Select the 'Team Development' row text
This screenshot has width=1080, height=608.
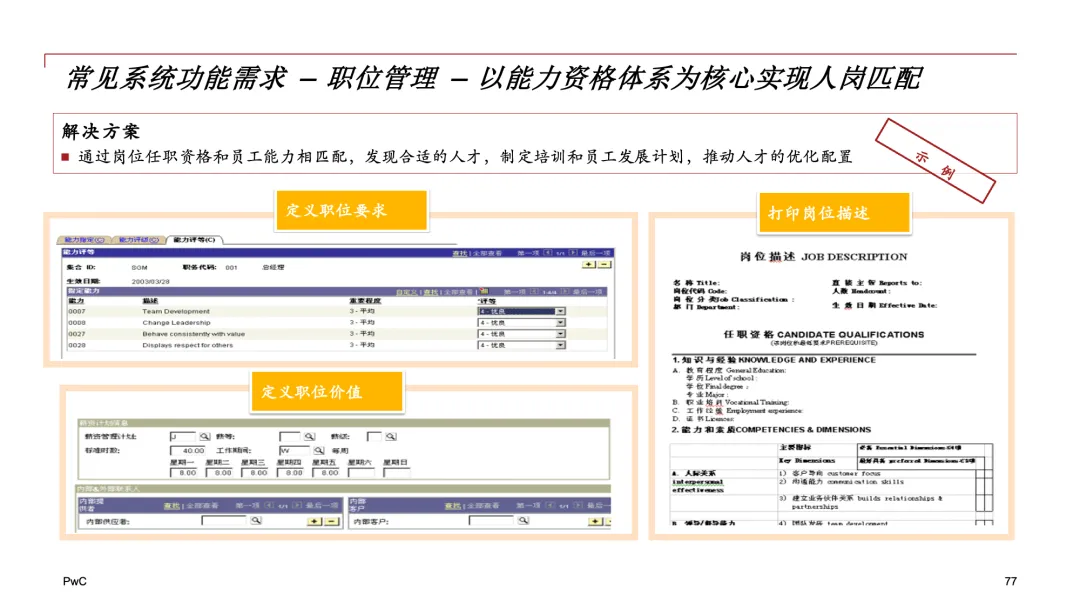pos(176,311)
